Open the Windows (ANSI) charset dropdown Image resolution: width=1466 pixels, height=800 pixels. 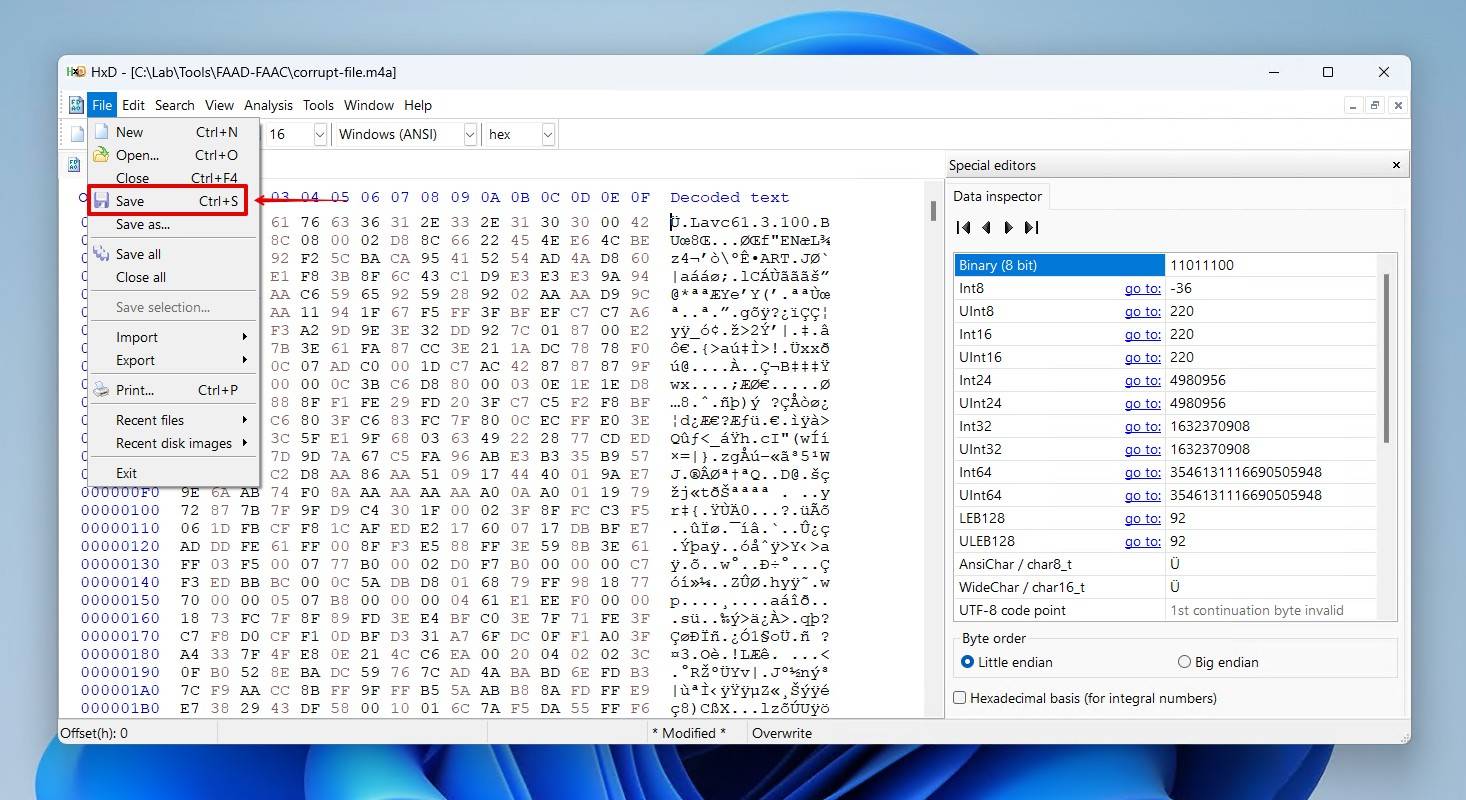point(469,134)
